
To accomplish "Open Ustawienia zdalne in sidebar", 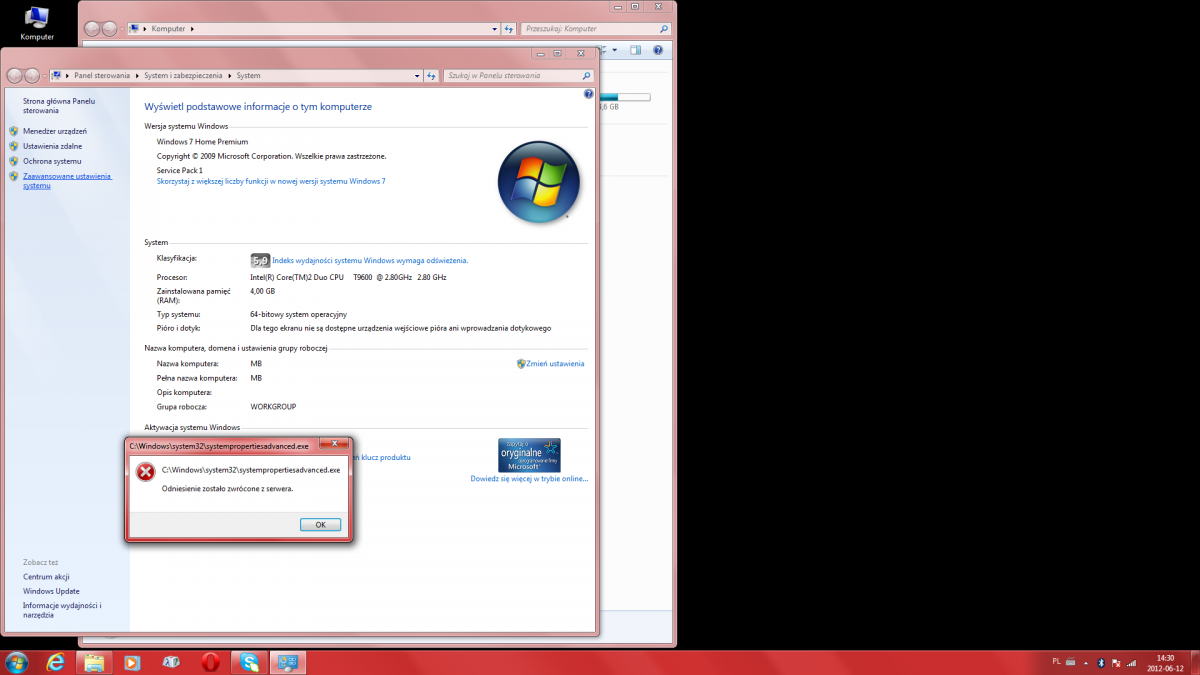I will (52, 146).
